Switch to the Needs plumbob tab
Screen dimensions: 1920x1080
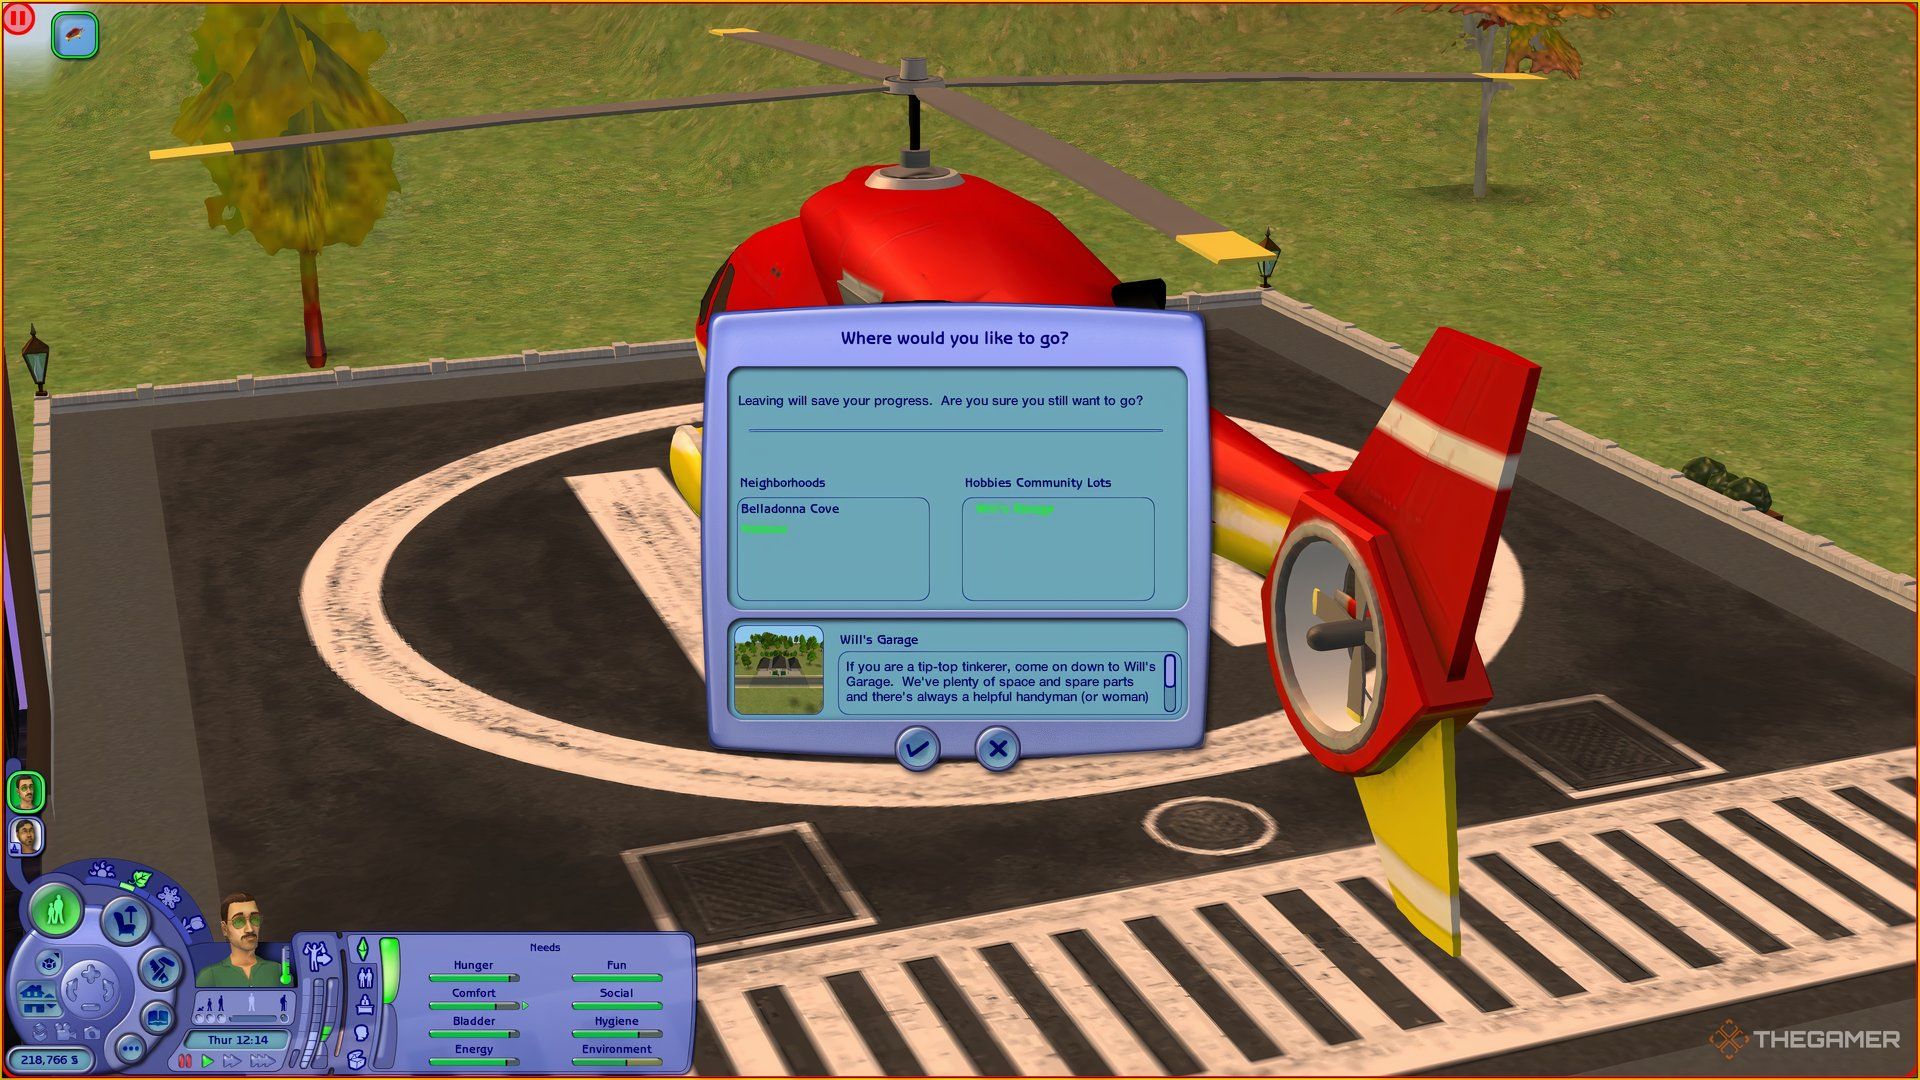tap(362, 948)
